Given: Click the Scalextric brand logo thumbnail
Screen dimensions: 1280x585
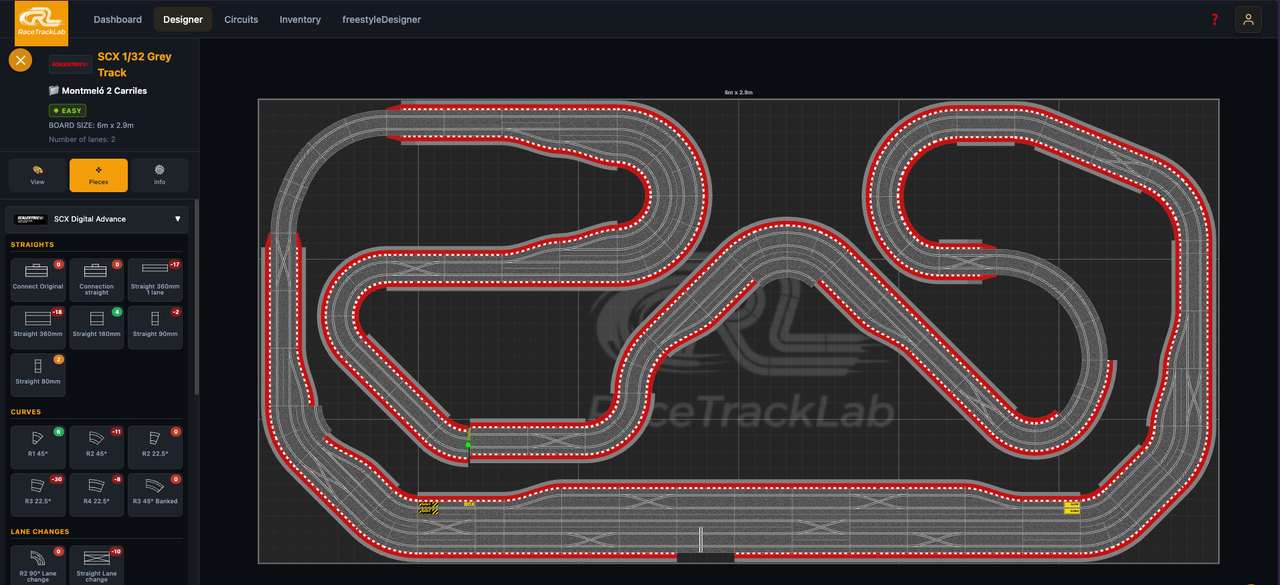Looking at the screenshot, I should [x=70, y=64].
